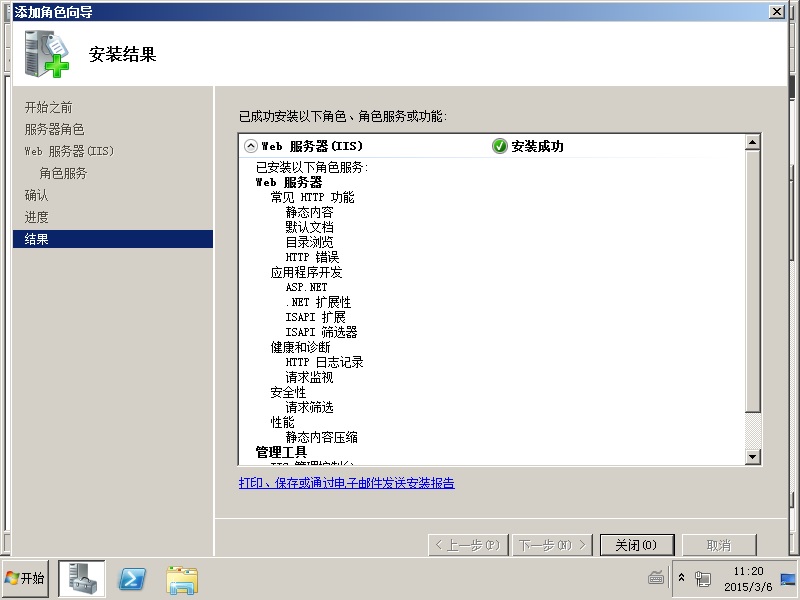Click the network status tray icon
The image size is (800, 600).
tap(703, 579)
